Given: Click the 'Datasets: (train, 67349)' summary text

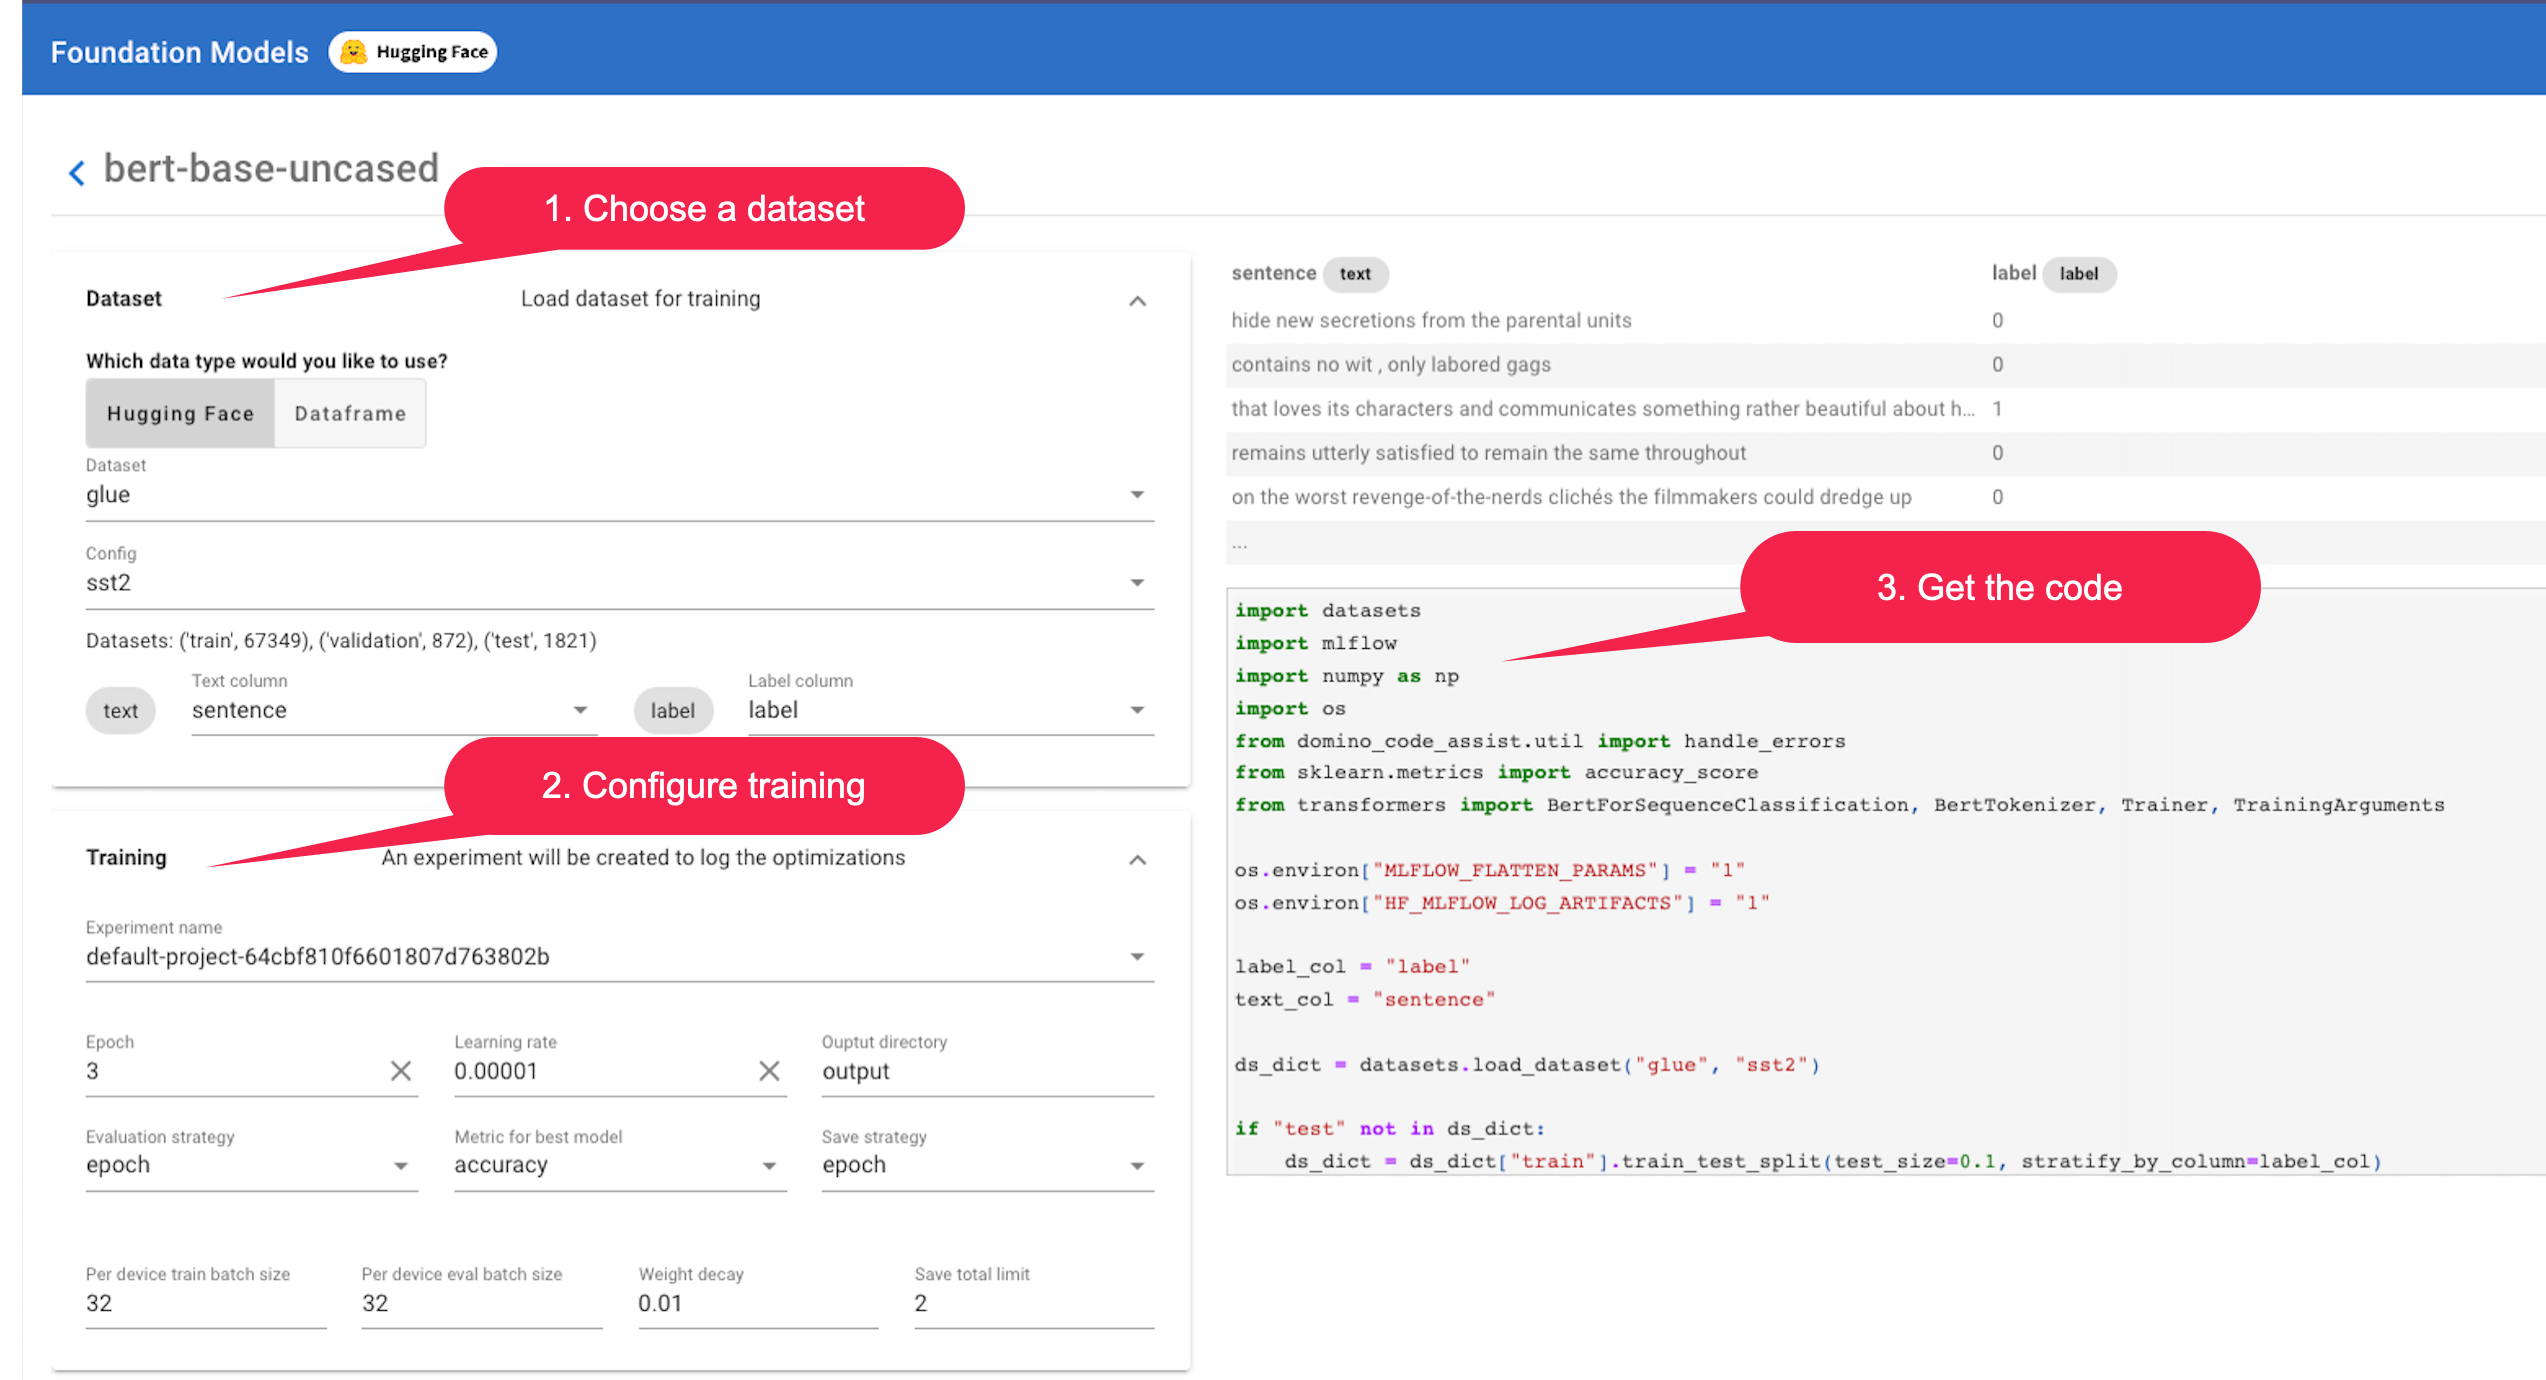Looking at the screenshot, I should click(x=341, y=641).
